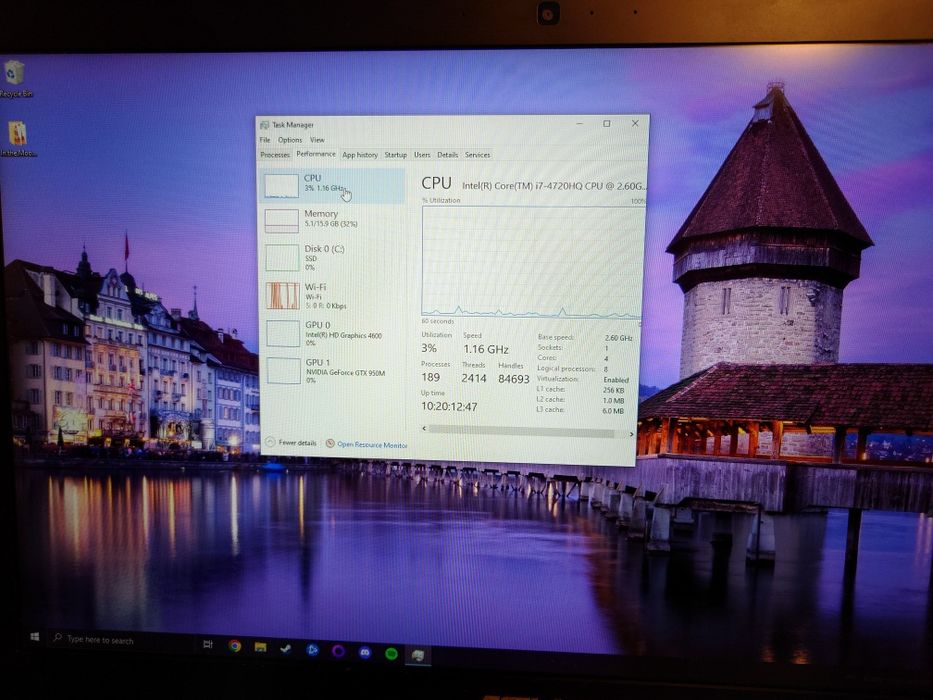The width and height of the screenshot is (933, 700).
Task: Click the Task Manager title bar icon
Action: pyautogui.click(x=264, y=125)
